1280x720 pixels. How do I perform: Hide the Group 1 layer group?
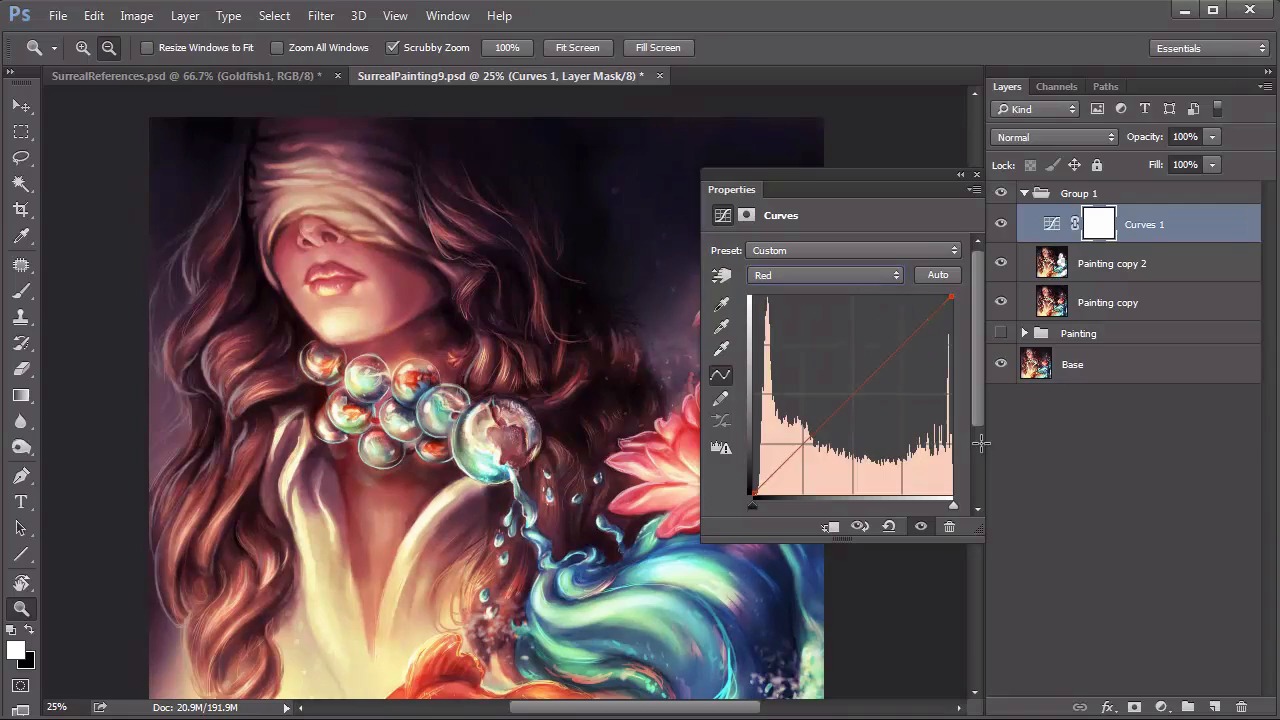(1001, 193)
